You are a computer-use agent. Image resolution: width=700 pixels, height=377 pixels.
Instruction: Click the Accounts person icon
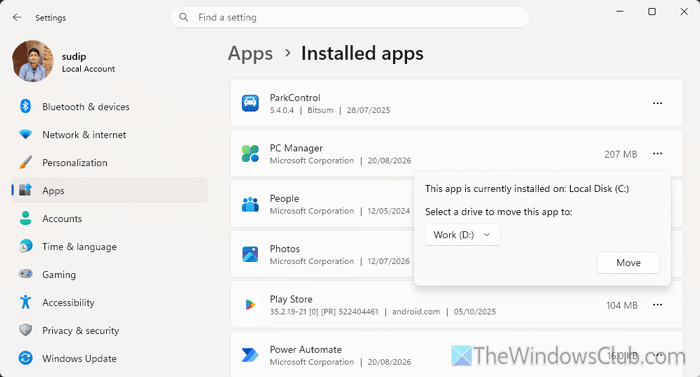coord(25,218)
